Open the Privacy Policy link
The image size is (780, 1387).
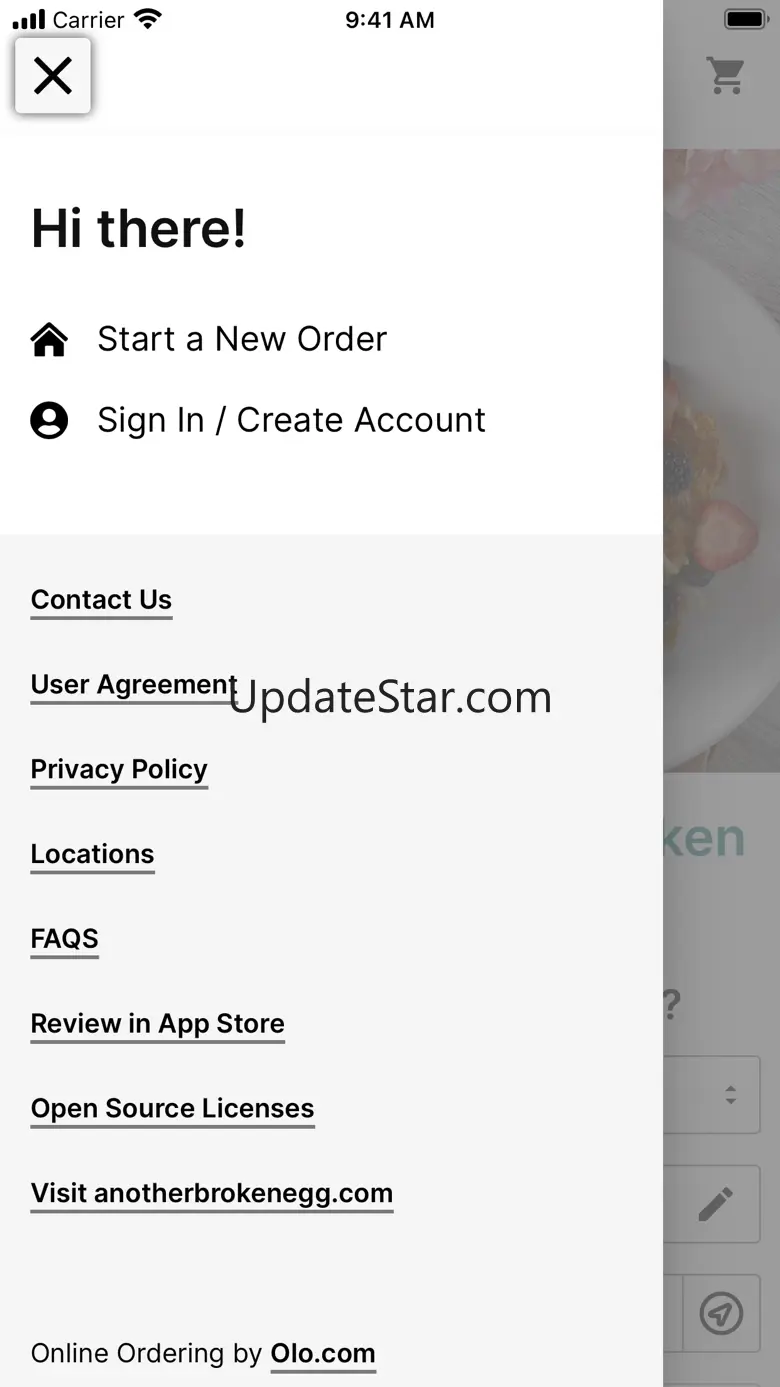coord(119,770)
